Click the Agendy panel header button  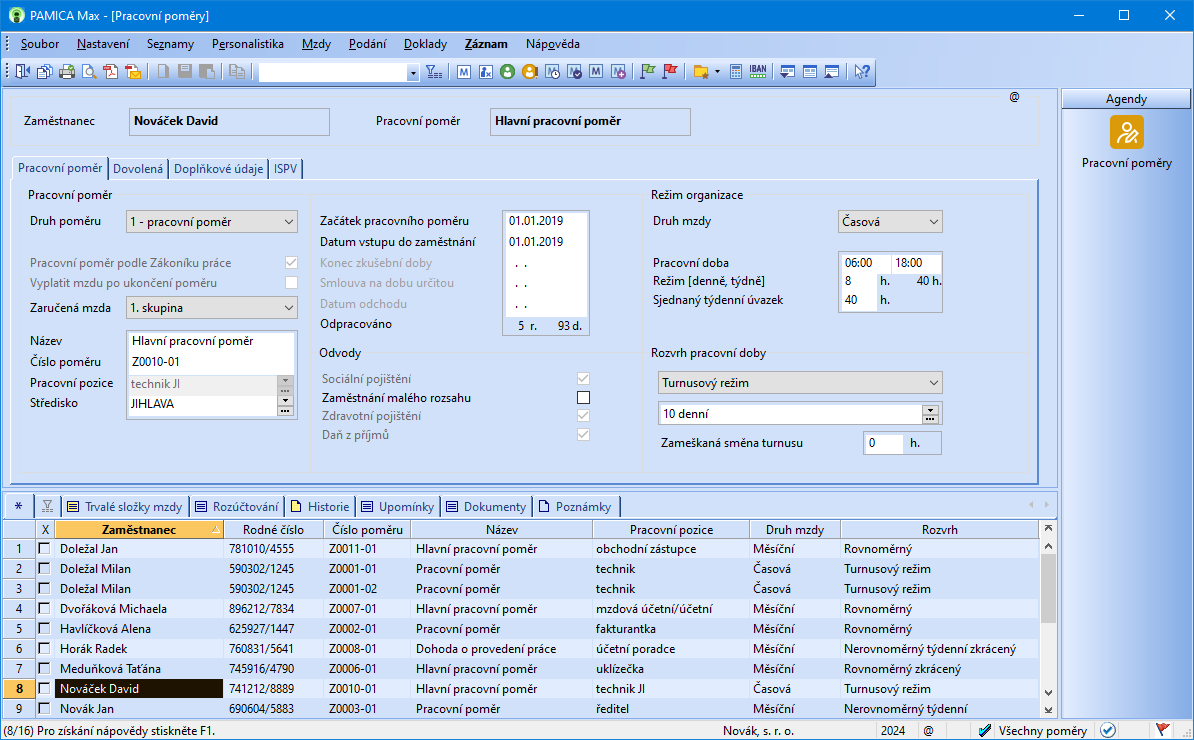[x=1125, y=99]
